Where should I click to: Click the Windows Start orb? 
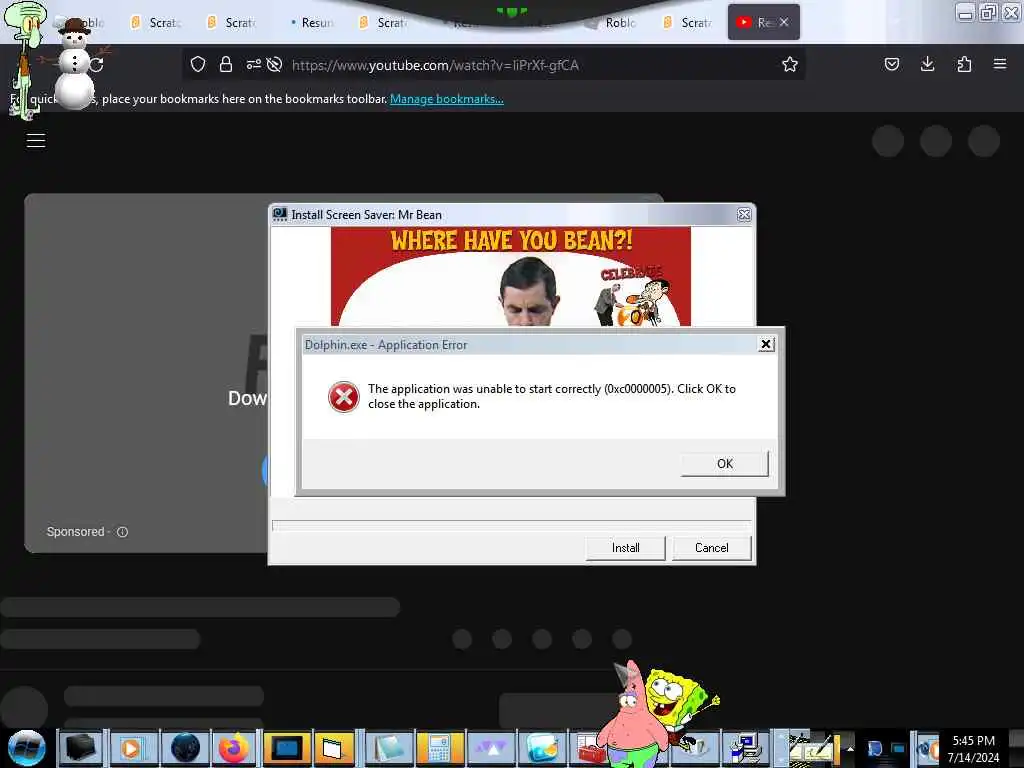tap(26, 748)
